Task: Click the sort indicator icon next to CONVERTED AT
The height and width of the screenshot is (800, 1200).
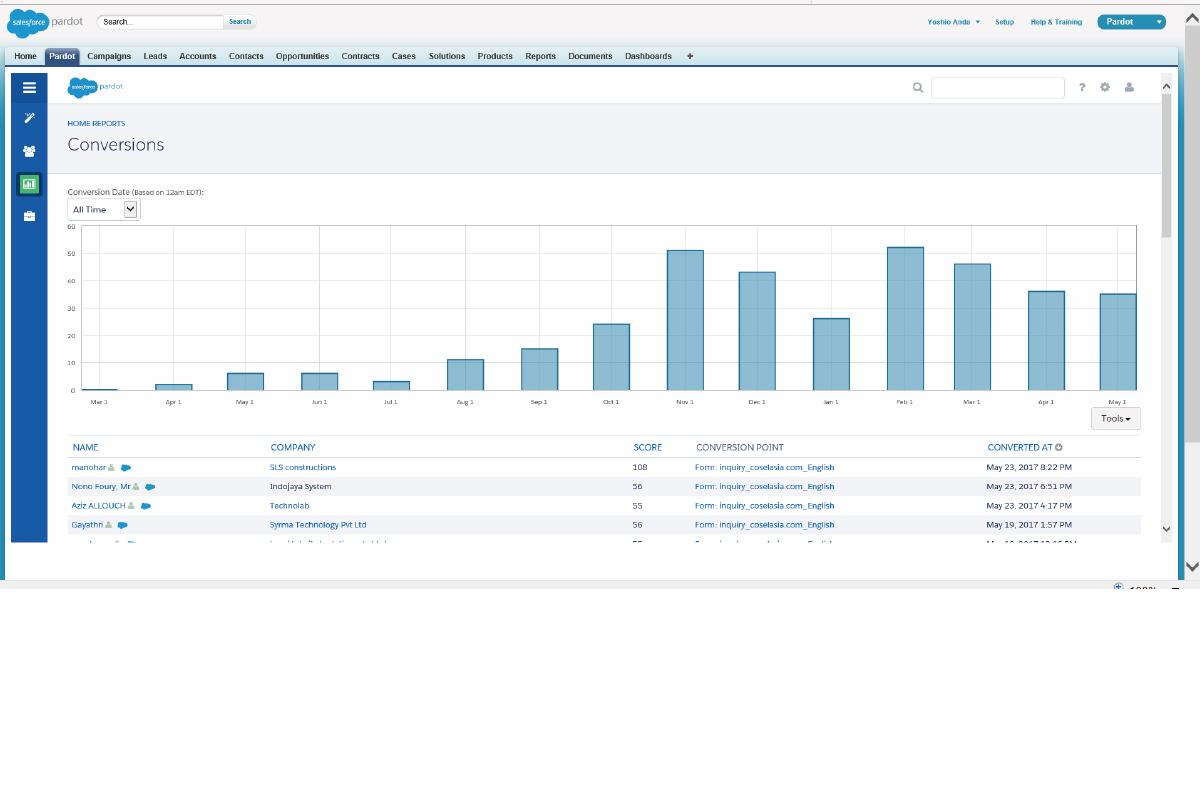Action: (x=1059, y=447)
